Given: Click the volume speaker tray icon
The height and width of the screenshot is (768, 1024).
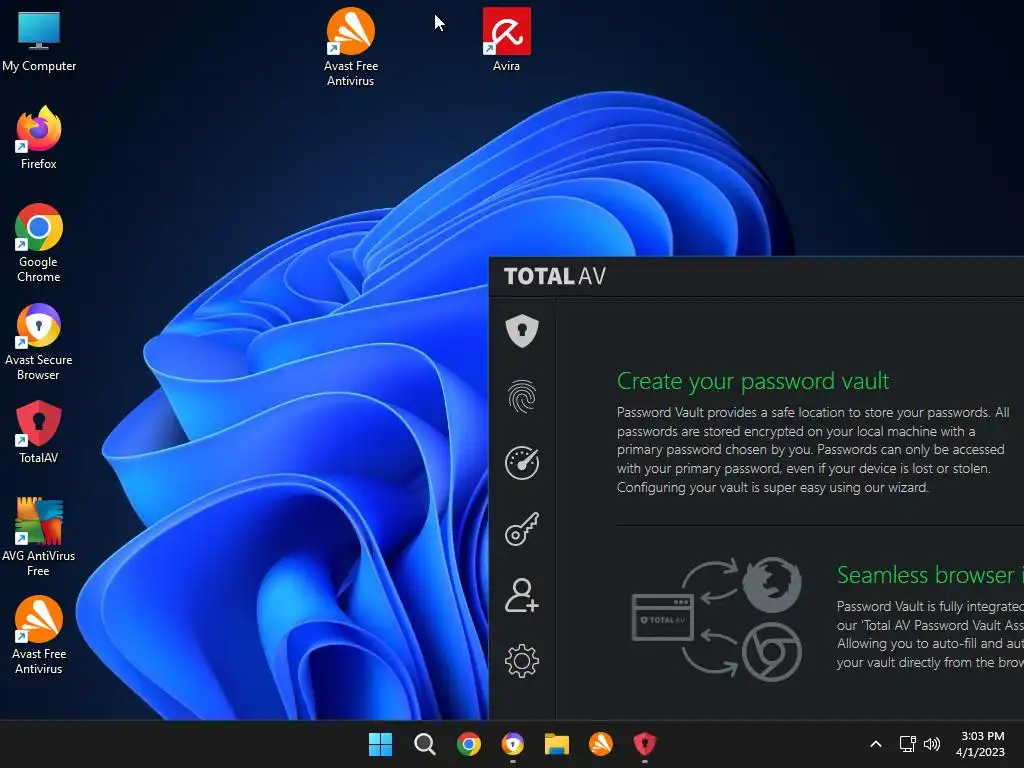Looking at the screenshot, I should 932,744.
